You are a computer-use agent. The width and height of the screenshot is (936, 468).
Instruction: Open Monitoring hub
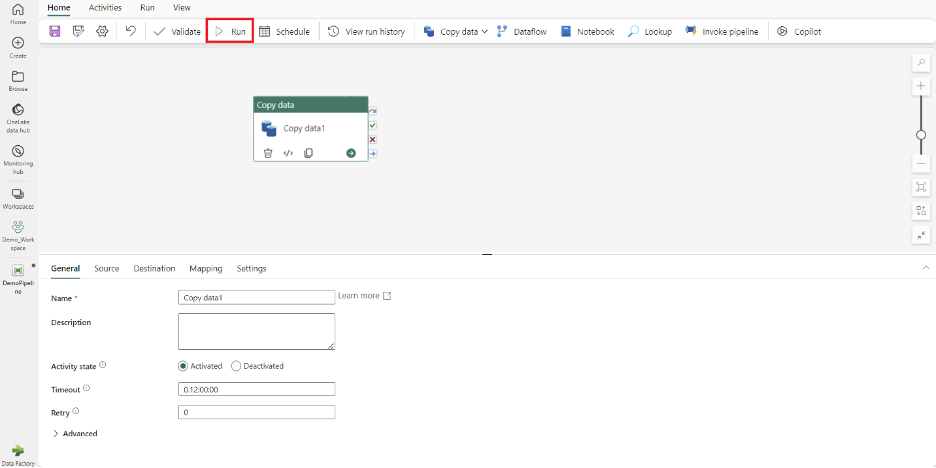coord(18,159)
